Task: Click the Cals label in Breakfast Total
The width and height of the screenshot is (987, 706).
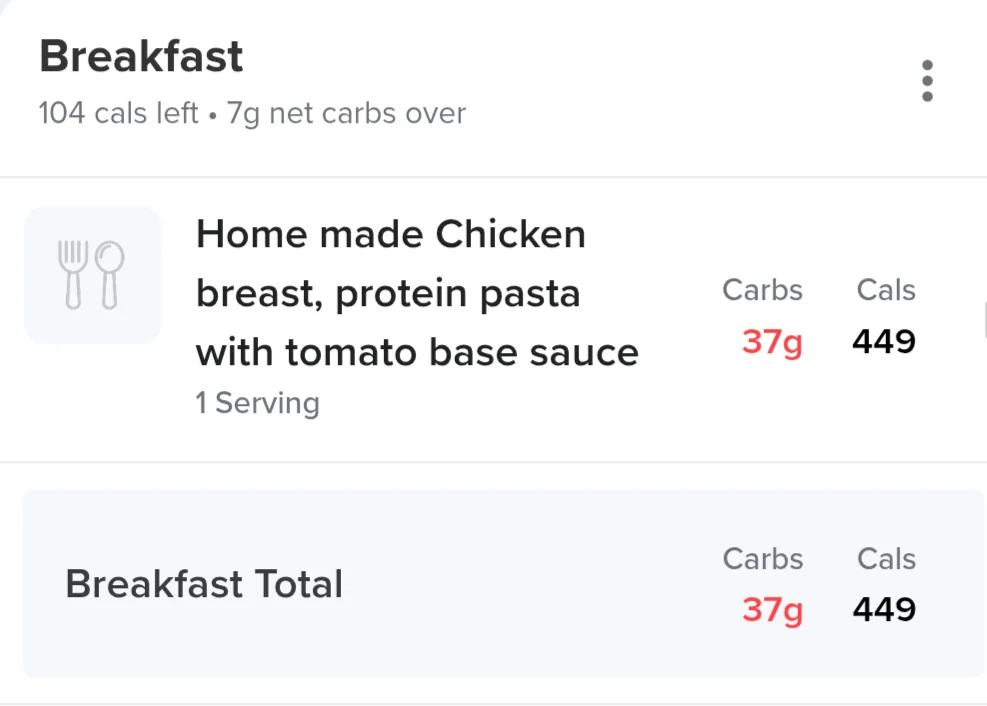Action: (886, 559)
